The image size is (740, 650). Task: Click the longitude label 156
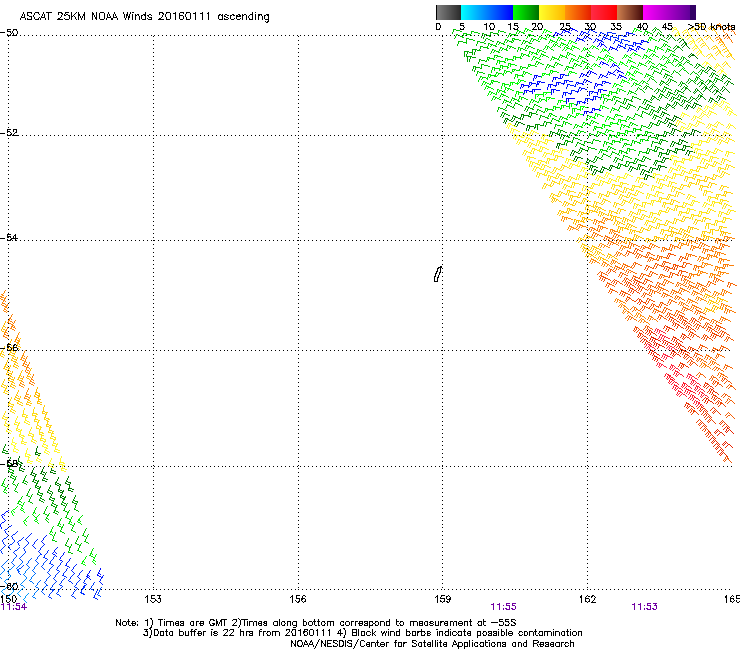click(x=298, y=599)
